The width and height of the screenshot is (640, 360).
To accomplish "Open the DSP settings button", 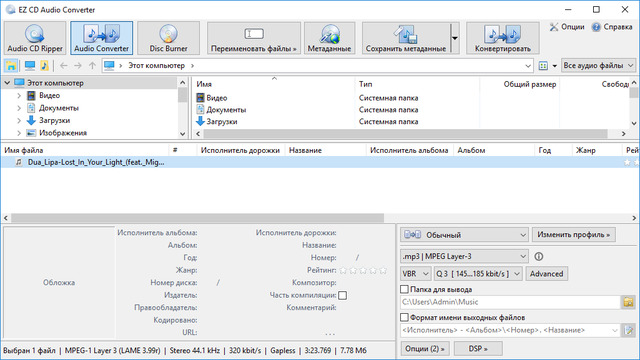I will pyautogui.click(x=478, y=349).
